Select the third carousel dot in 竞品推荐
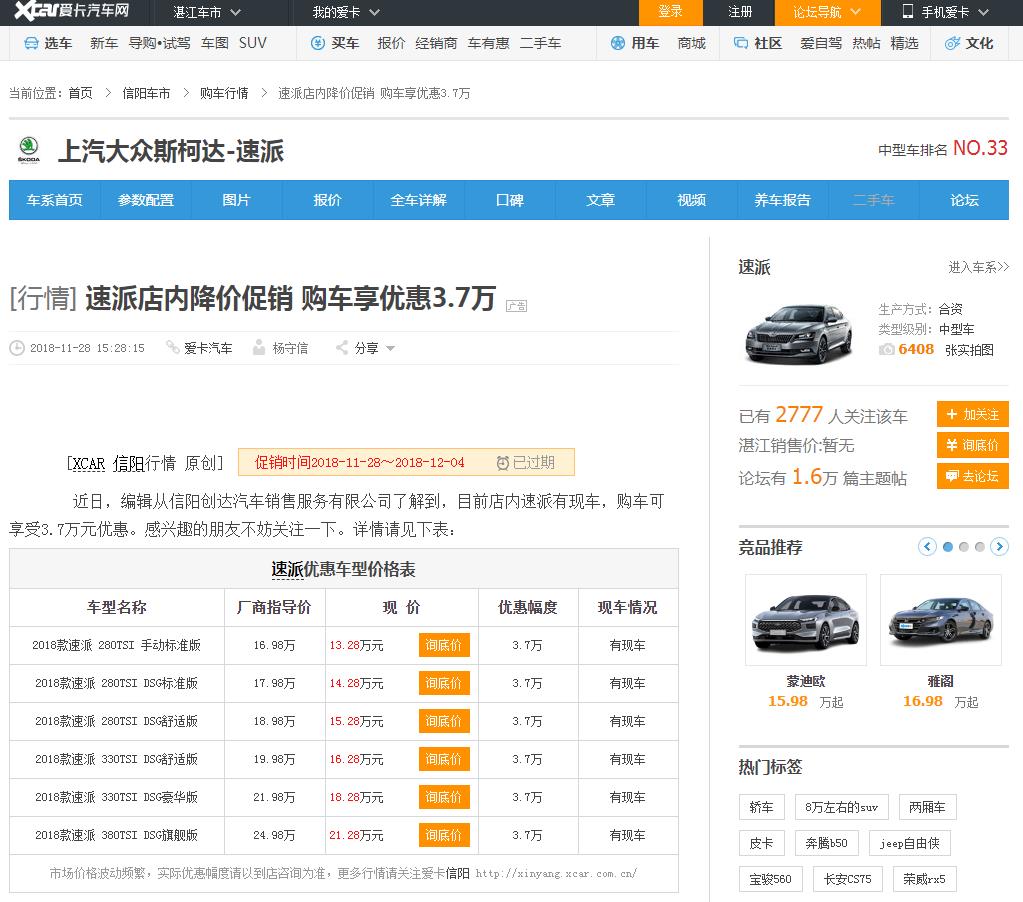 [x=979, y=547]
